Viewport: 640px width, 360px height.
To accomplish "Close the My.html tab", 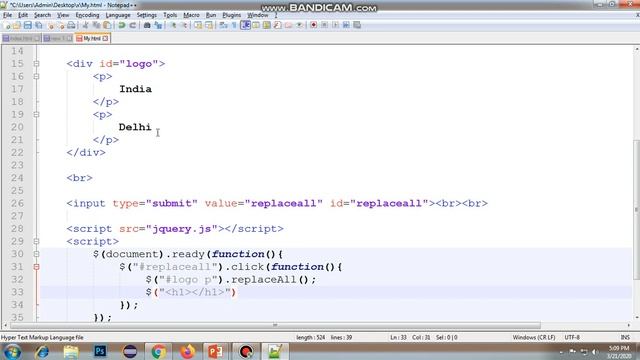I will click(105, 38).
